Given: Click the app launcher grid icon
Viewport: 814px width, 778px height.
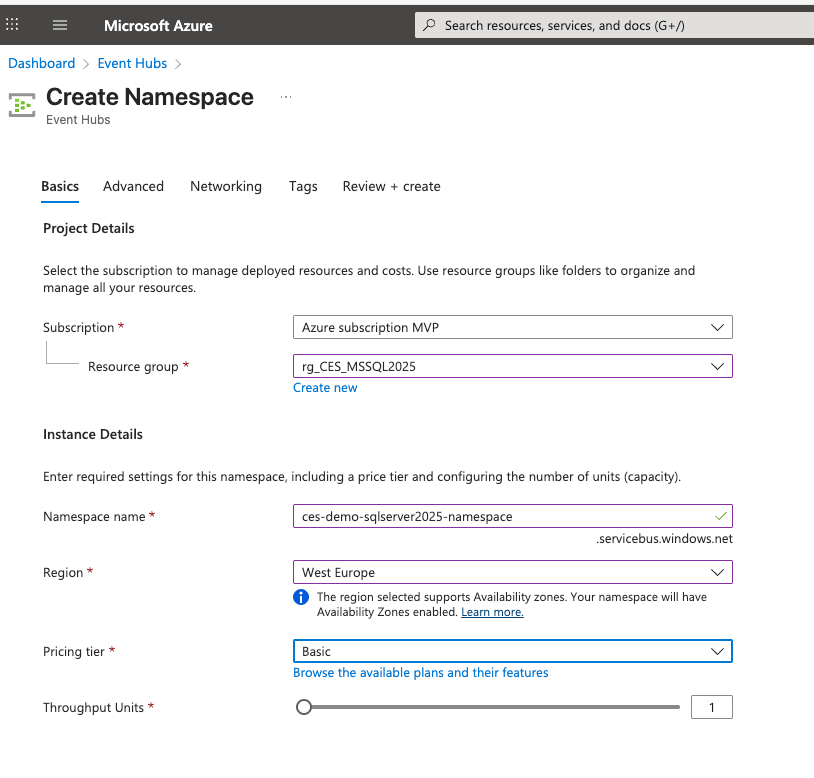Looking at the screenshot, I should (13, 25).
